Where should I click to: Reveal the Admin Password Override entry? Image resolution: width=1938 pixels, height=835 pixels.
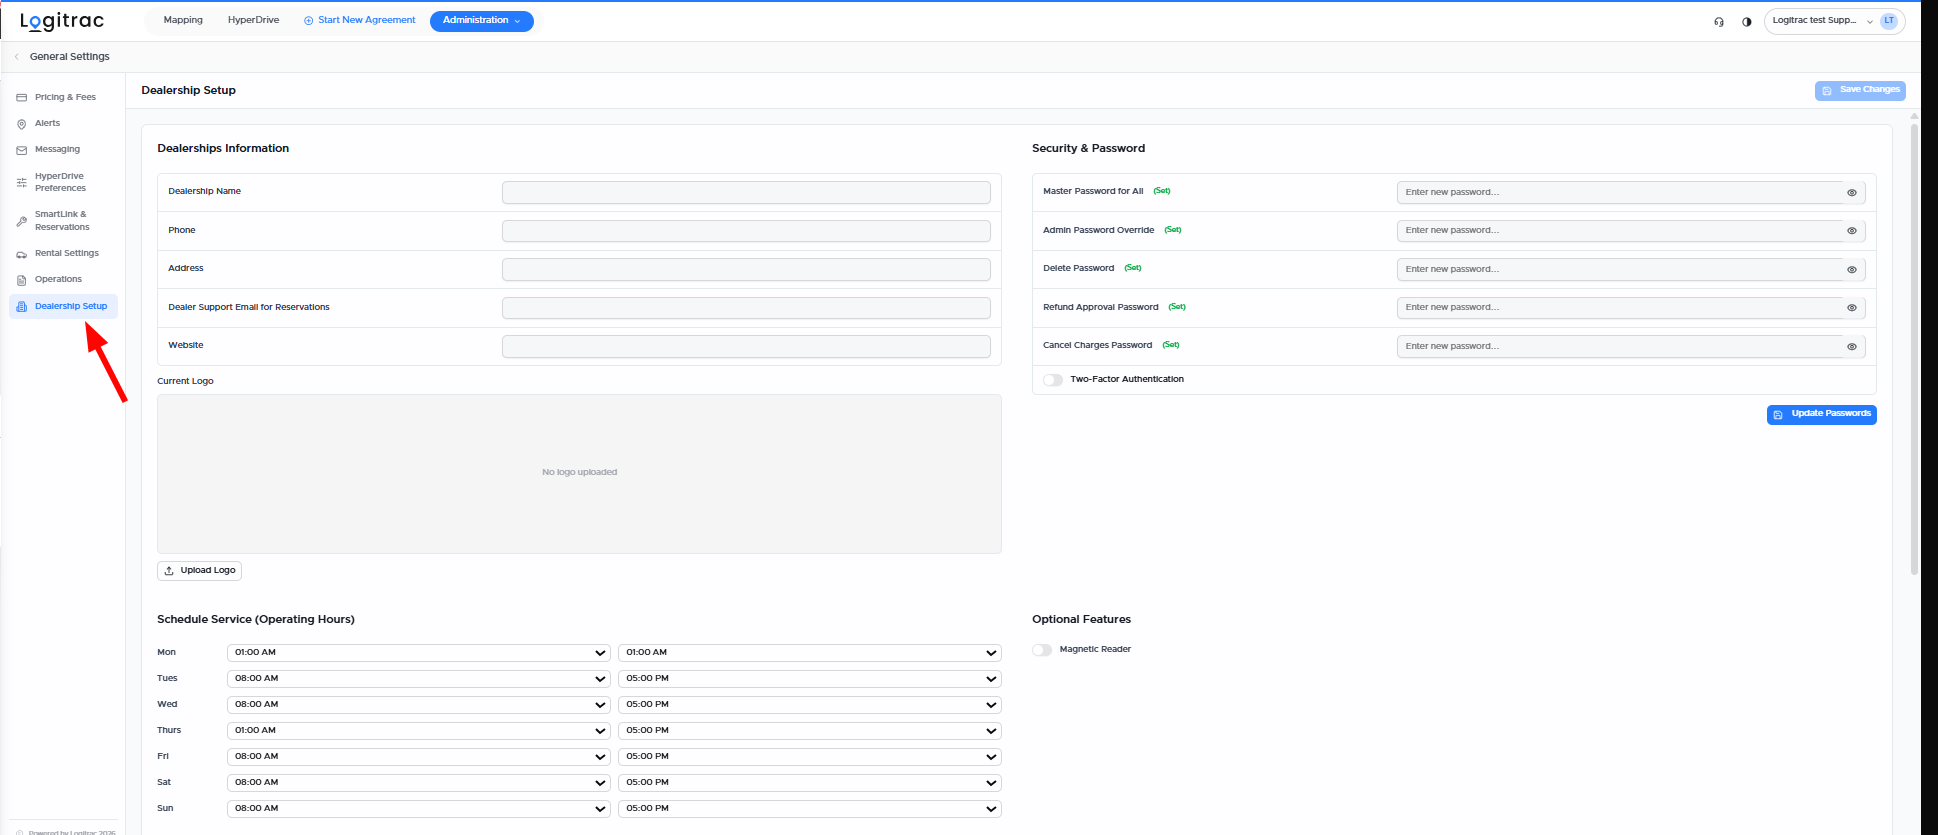[1852, 231]
